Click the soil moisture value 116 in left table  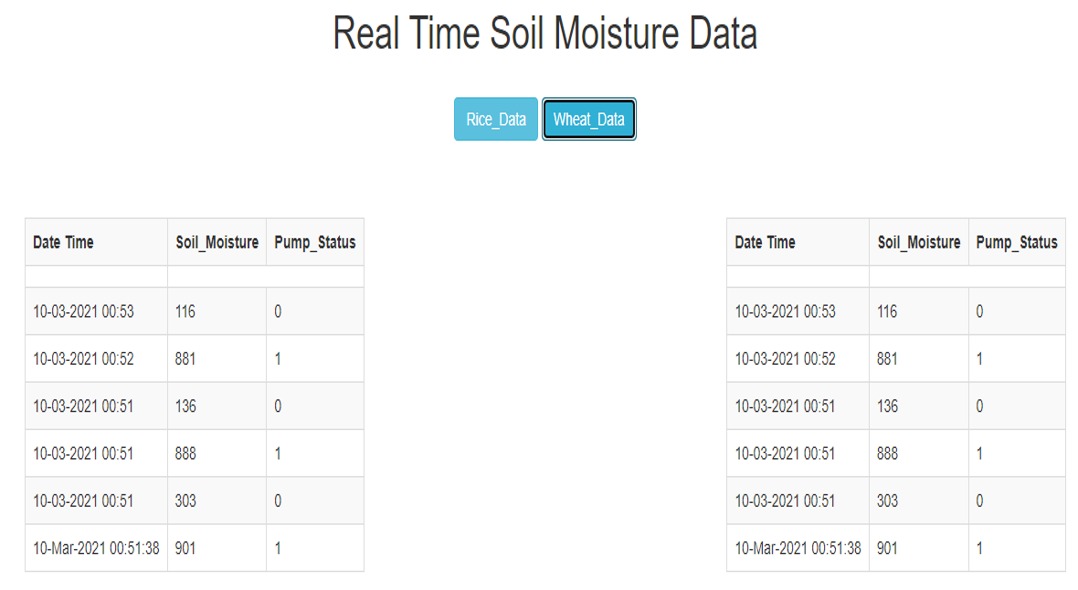pyautogui.click(x=184, y=310)
